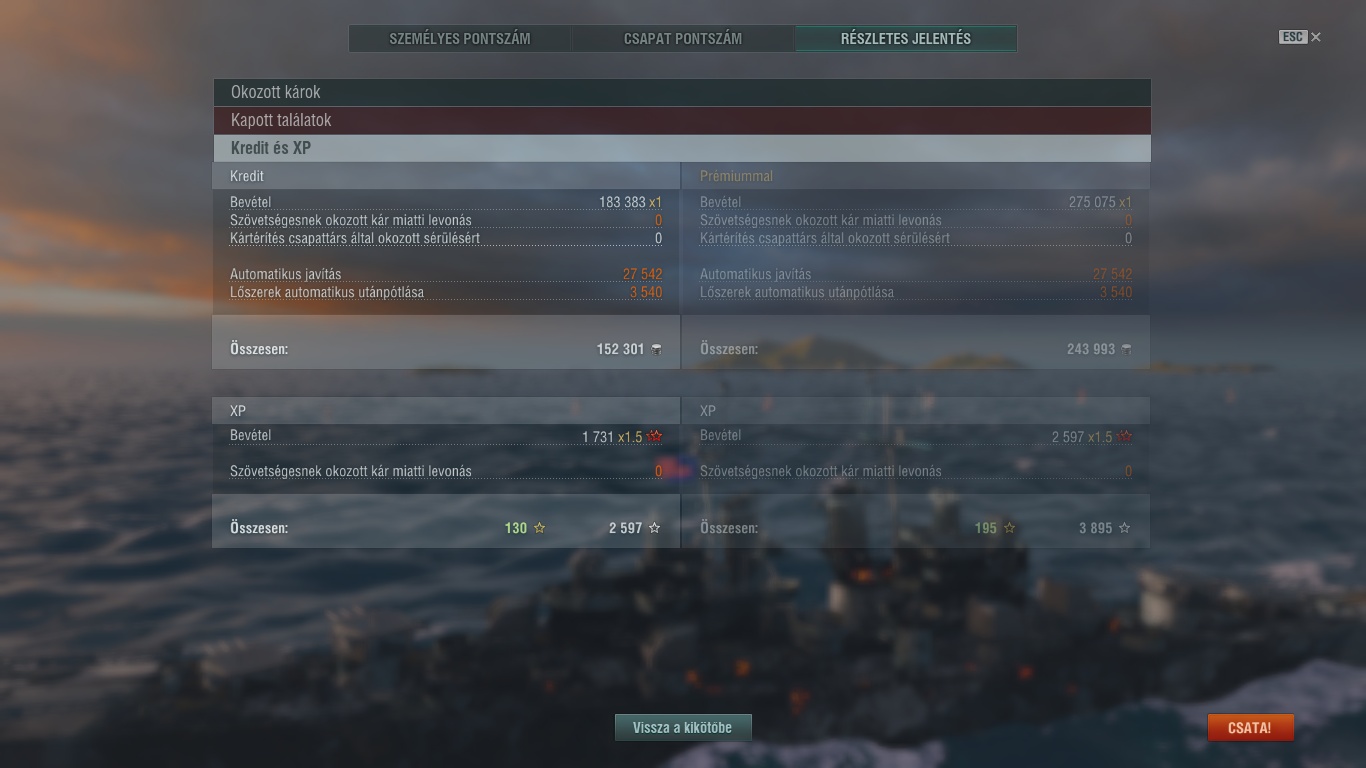1366x768 pixels.
Task: Click the yellow free XP star by 130
Action: (540, 528)
